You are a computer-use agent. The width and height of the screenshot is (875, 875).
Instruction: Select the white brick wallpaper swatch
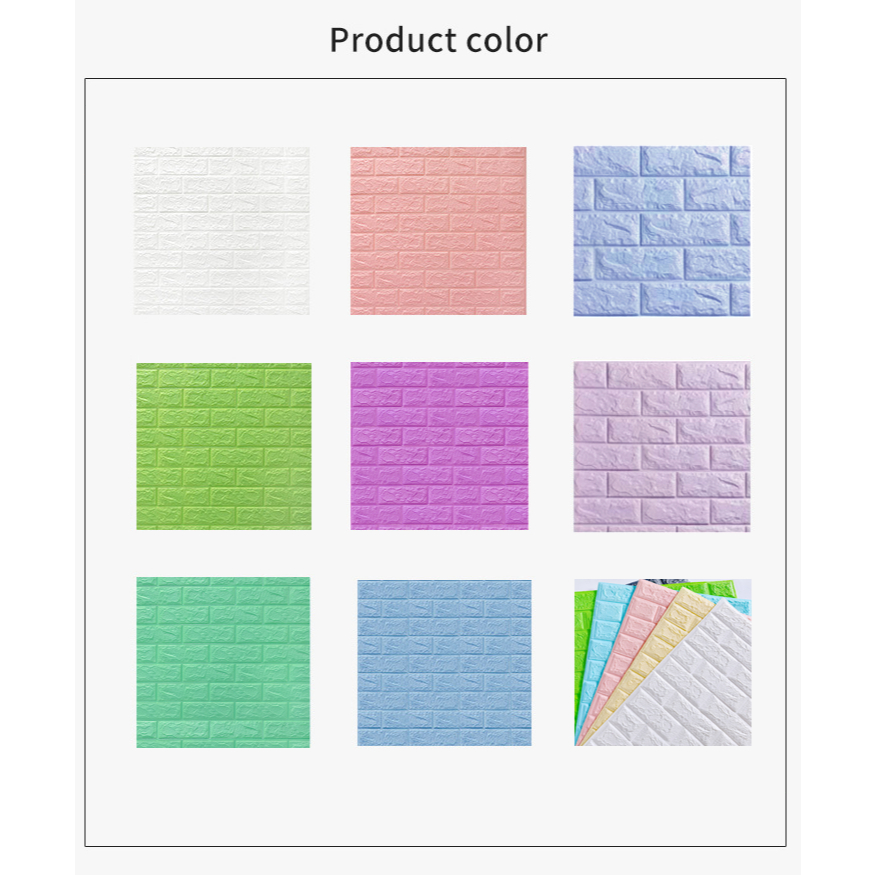222,230
